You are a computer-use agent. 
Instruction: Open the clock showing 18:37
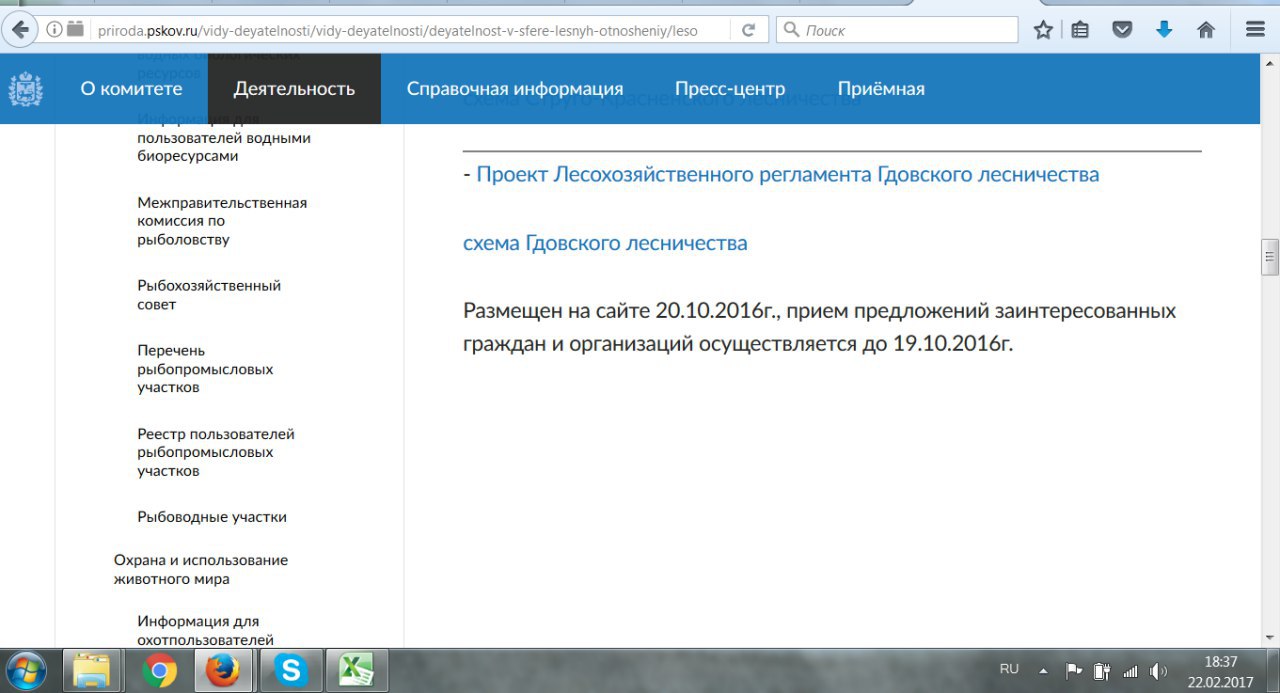[1221, 662]
